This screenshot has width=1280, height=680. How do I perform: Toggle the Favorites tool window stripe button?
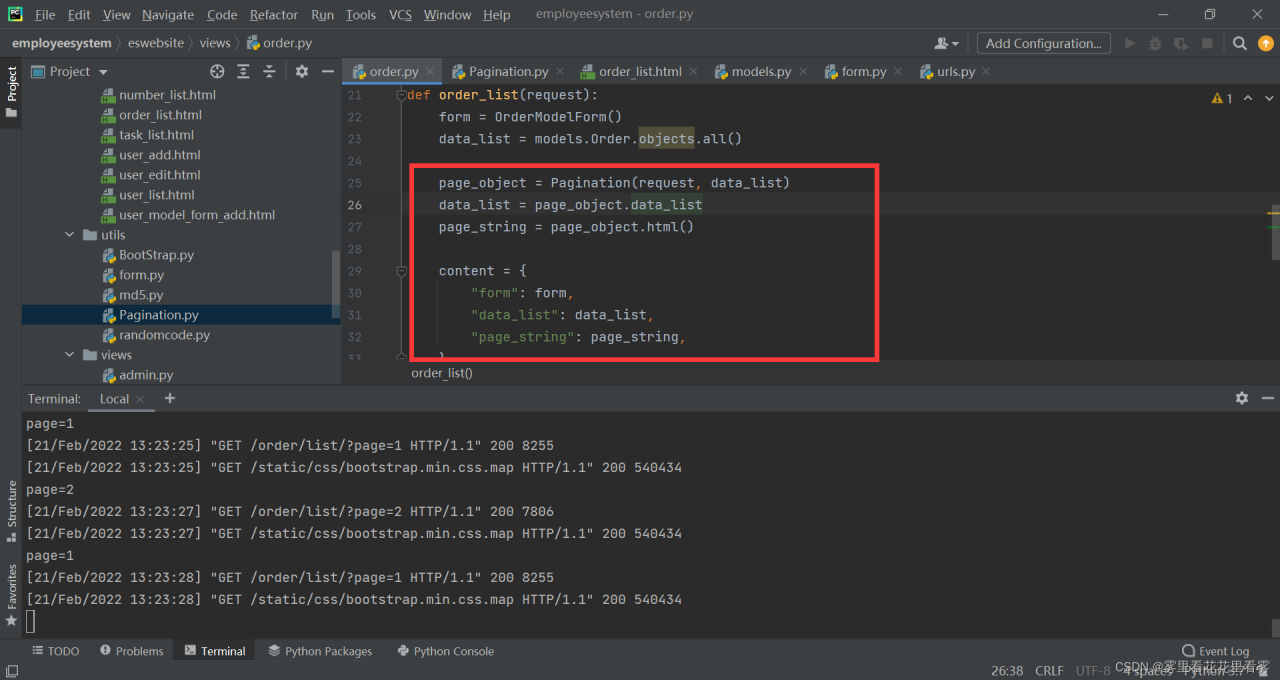[12, 595]
